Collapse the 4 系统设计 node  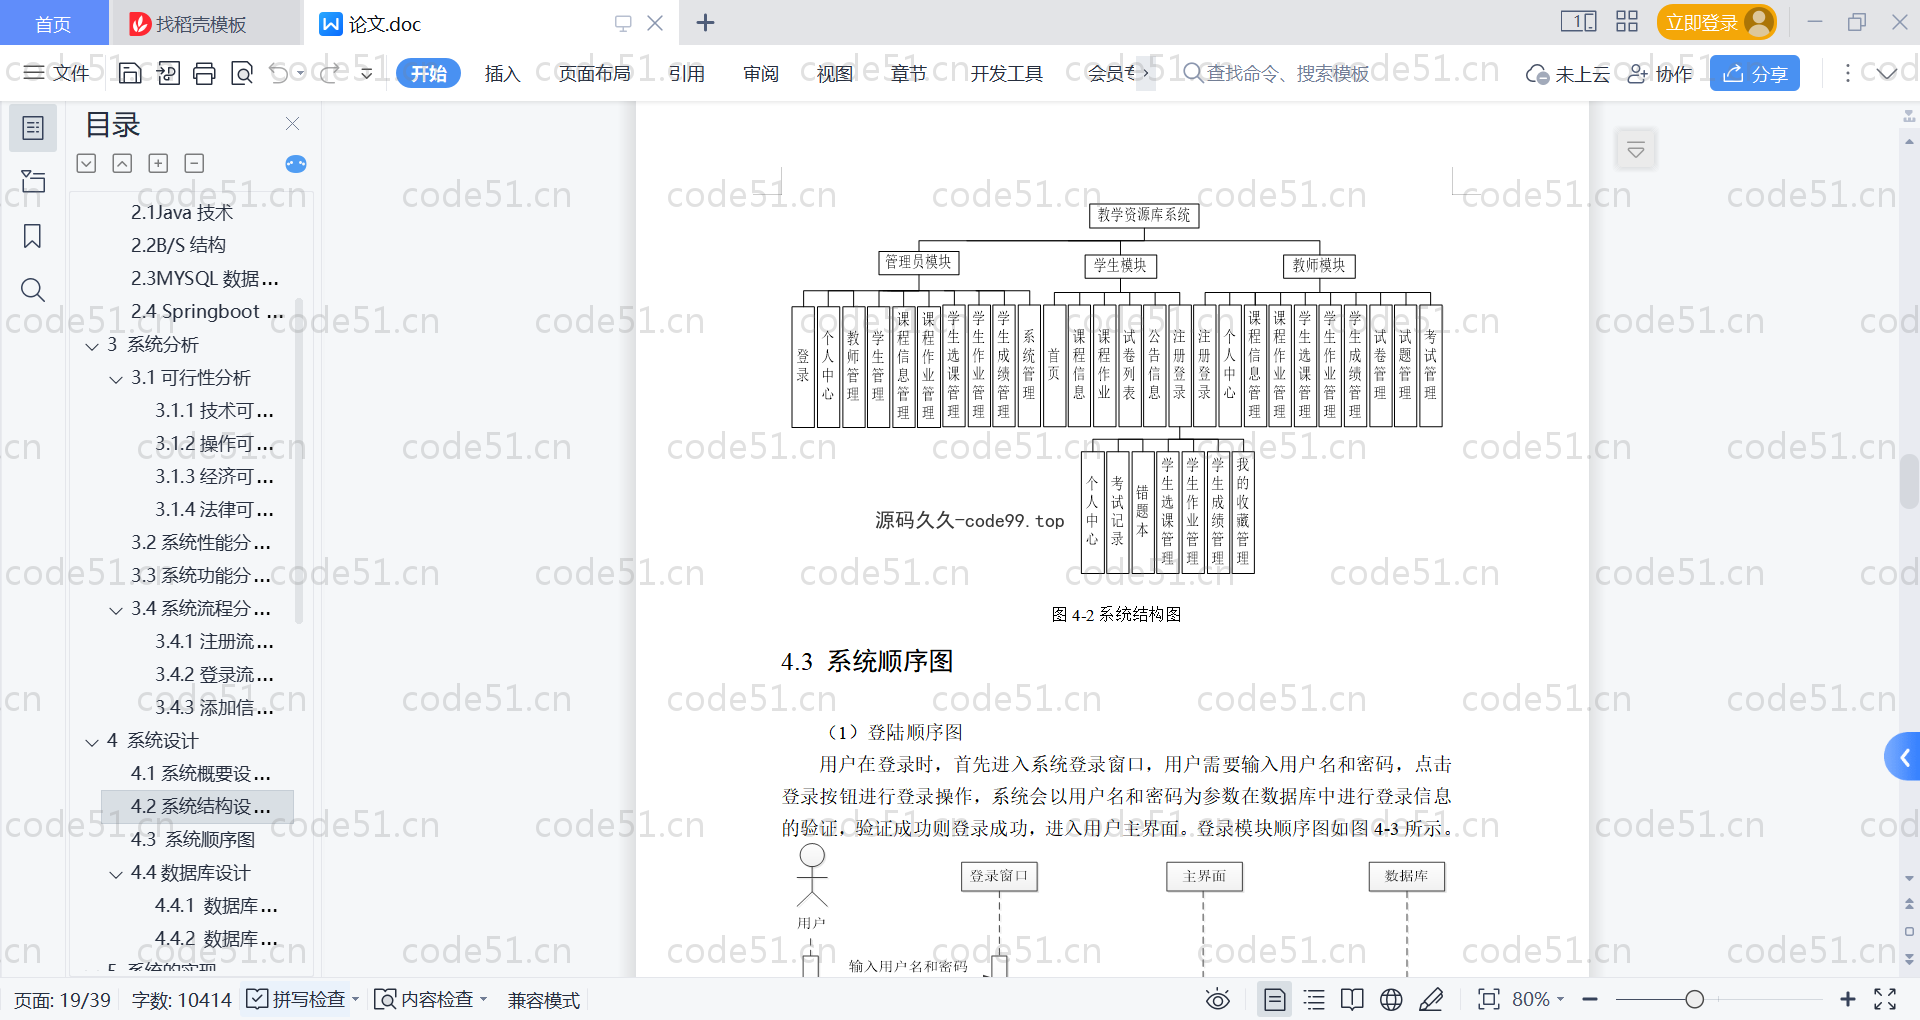coord(92,742)
